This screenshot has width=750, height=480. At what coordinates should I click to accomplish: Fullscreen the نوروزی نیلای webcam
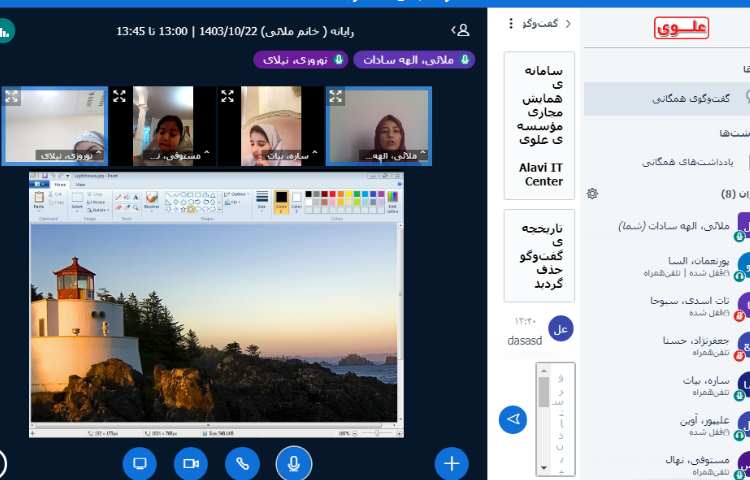tap(12, 96)
